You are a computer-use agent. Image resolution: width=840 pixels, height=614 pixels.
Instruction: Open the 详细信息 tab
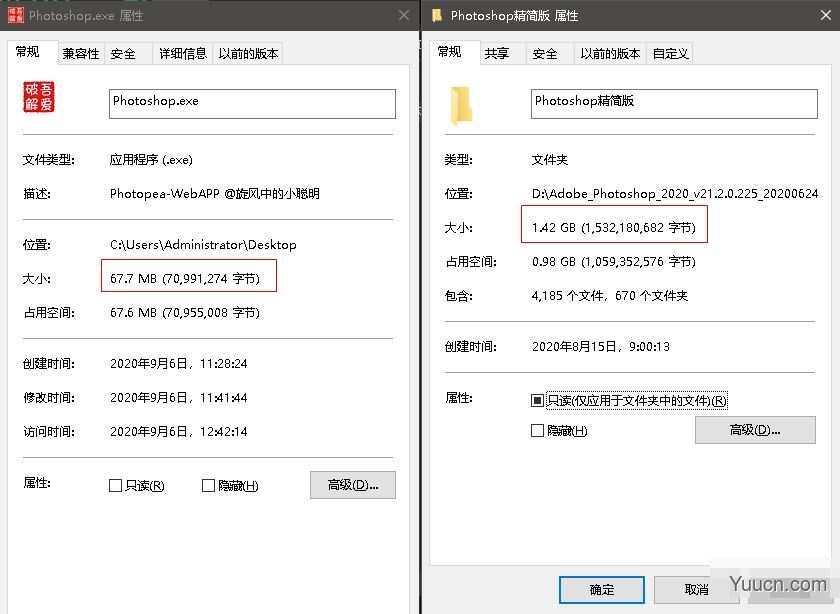[183, 54]
